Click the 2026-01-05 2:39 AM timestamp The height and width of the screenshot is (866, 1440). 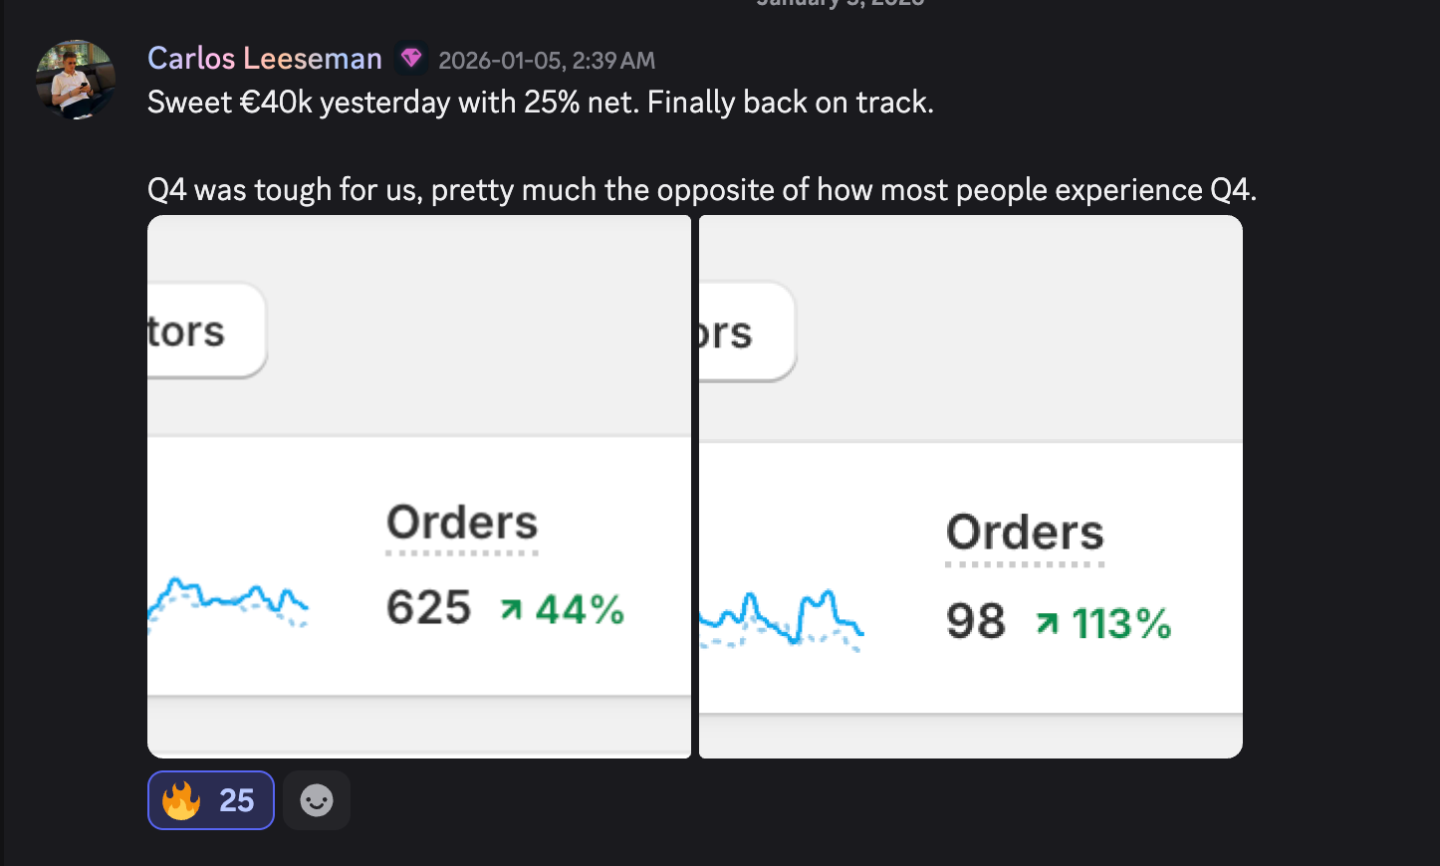[546, 61]
